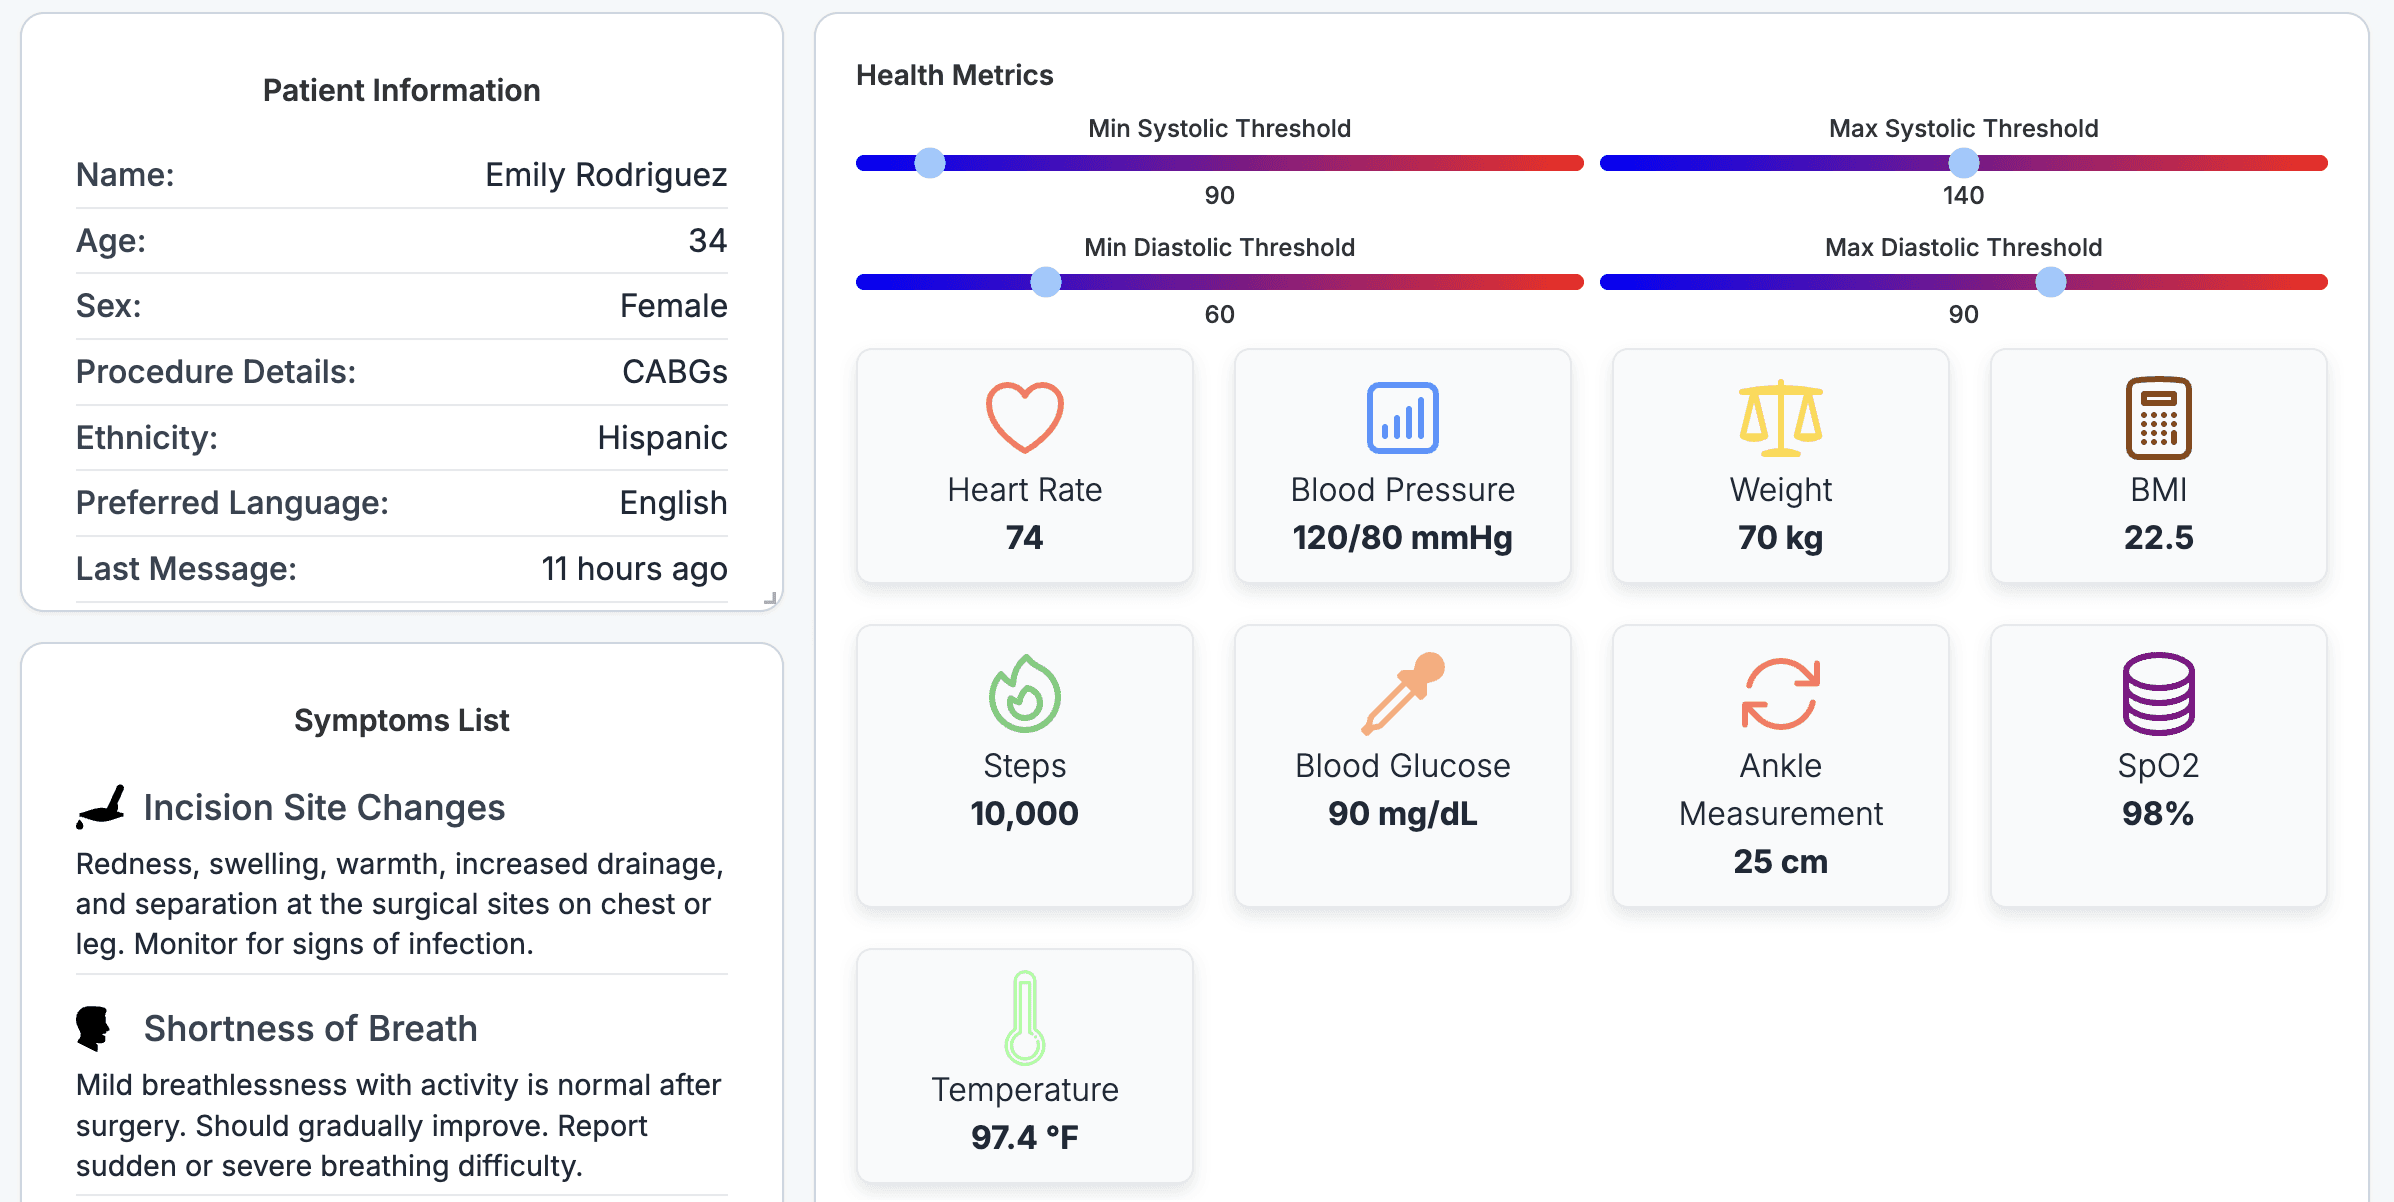Image resolution: width=2394 pixels, height=1202 pixels.
Task: Adjust the Min Systolic Threshold slider handle
Action: (930, 163)
